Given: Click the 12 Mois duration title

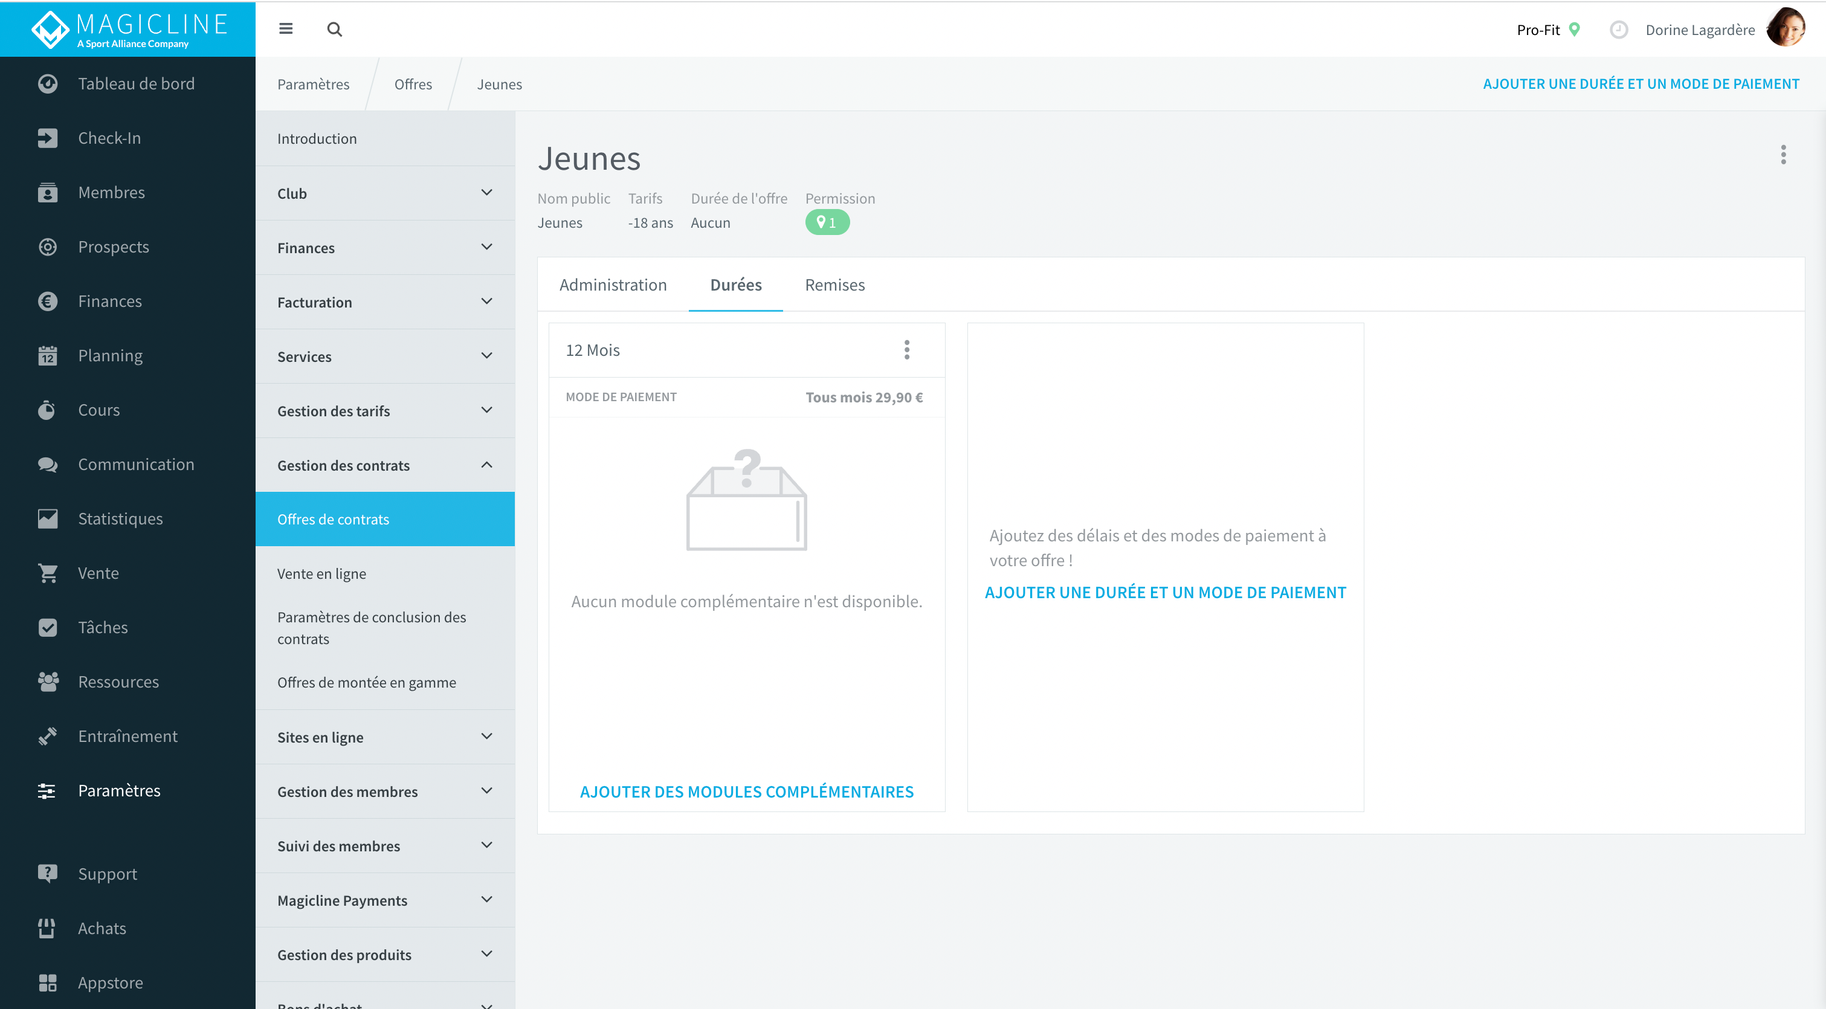Looking at the screenshot, I should point(593,350).
